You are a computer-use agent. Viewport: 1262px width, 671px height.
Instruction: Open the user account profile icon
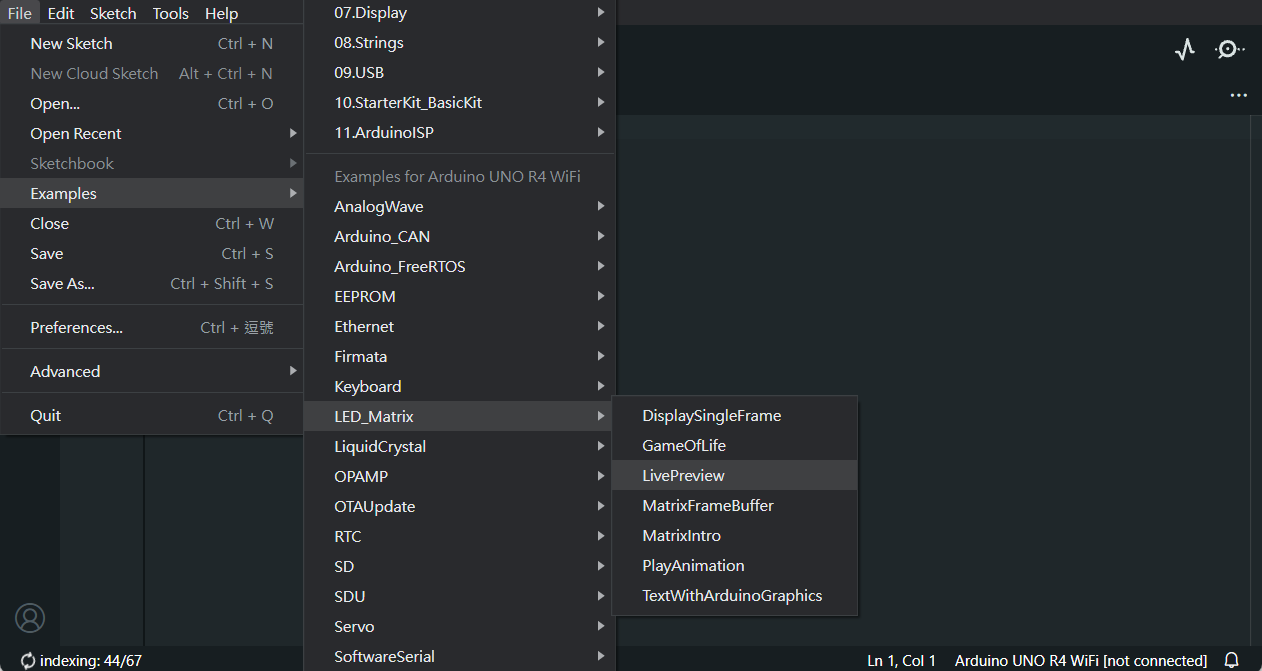tap(30, 618)
